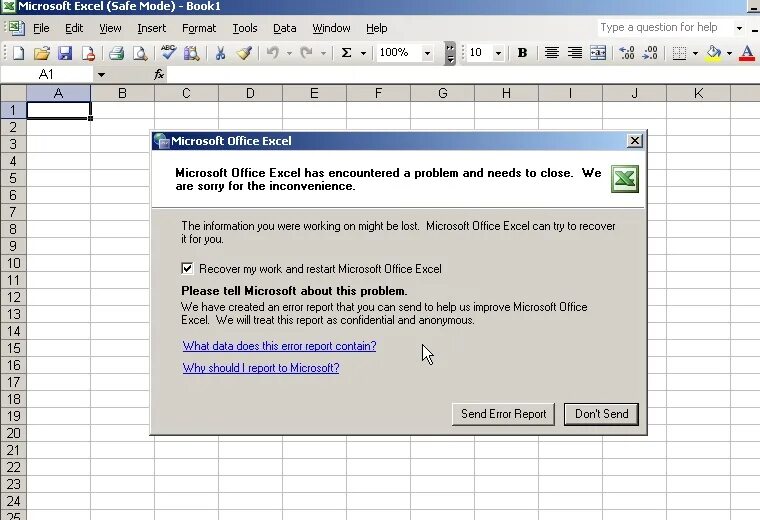Click the Insert Function fx icon

(158, 74)
